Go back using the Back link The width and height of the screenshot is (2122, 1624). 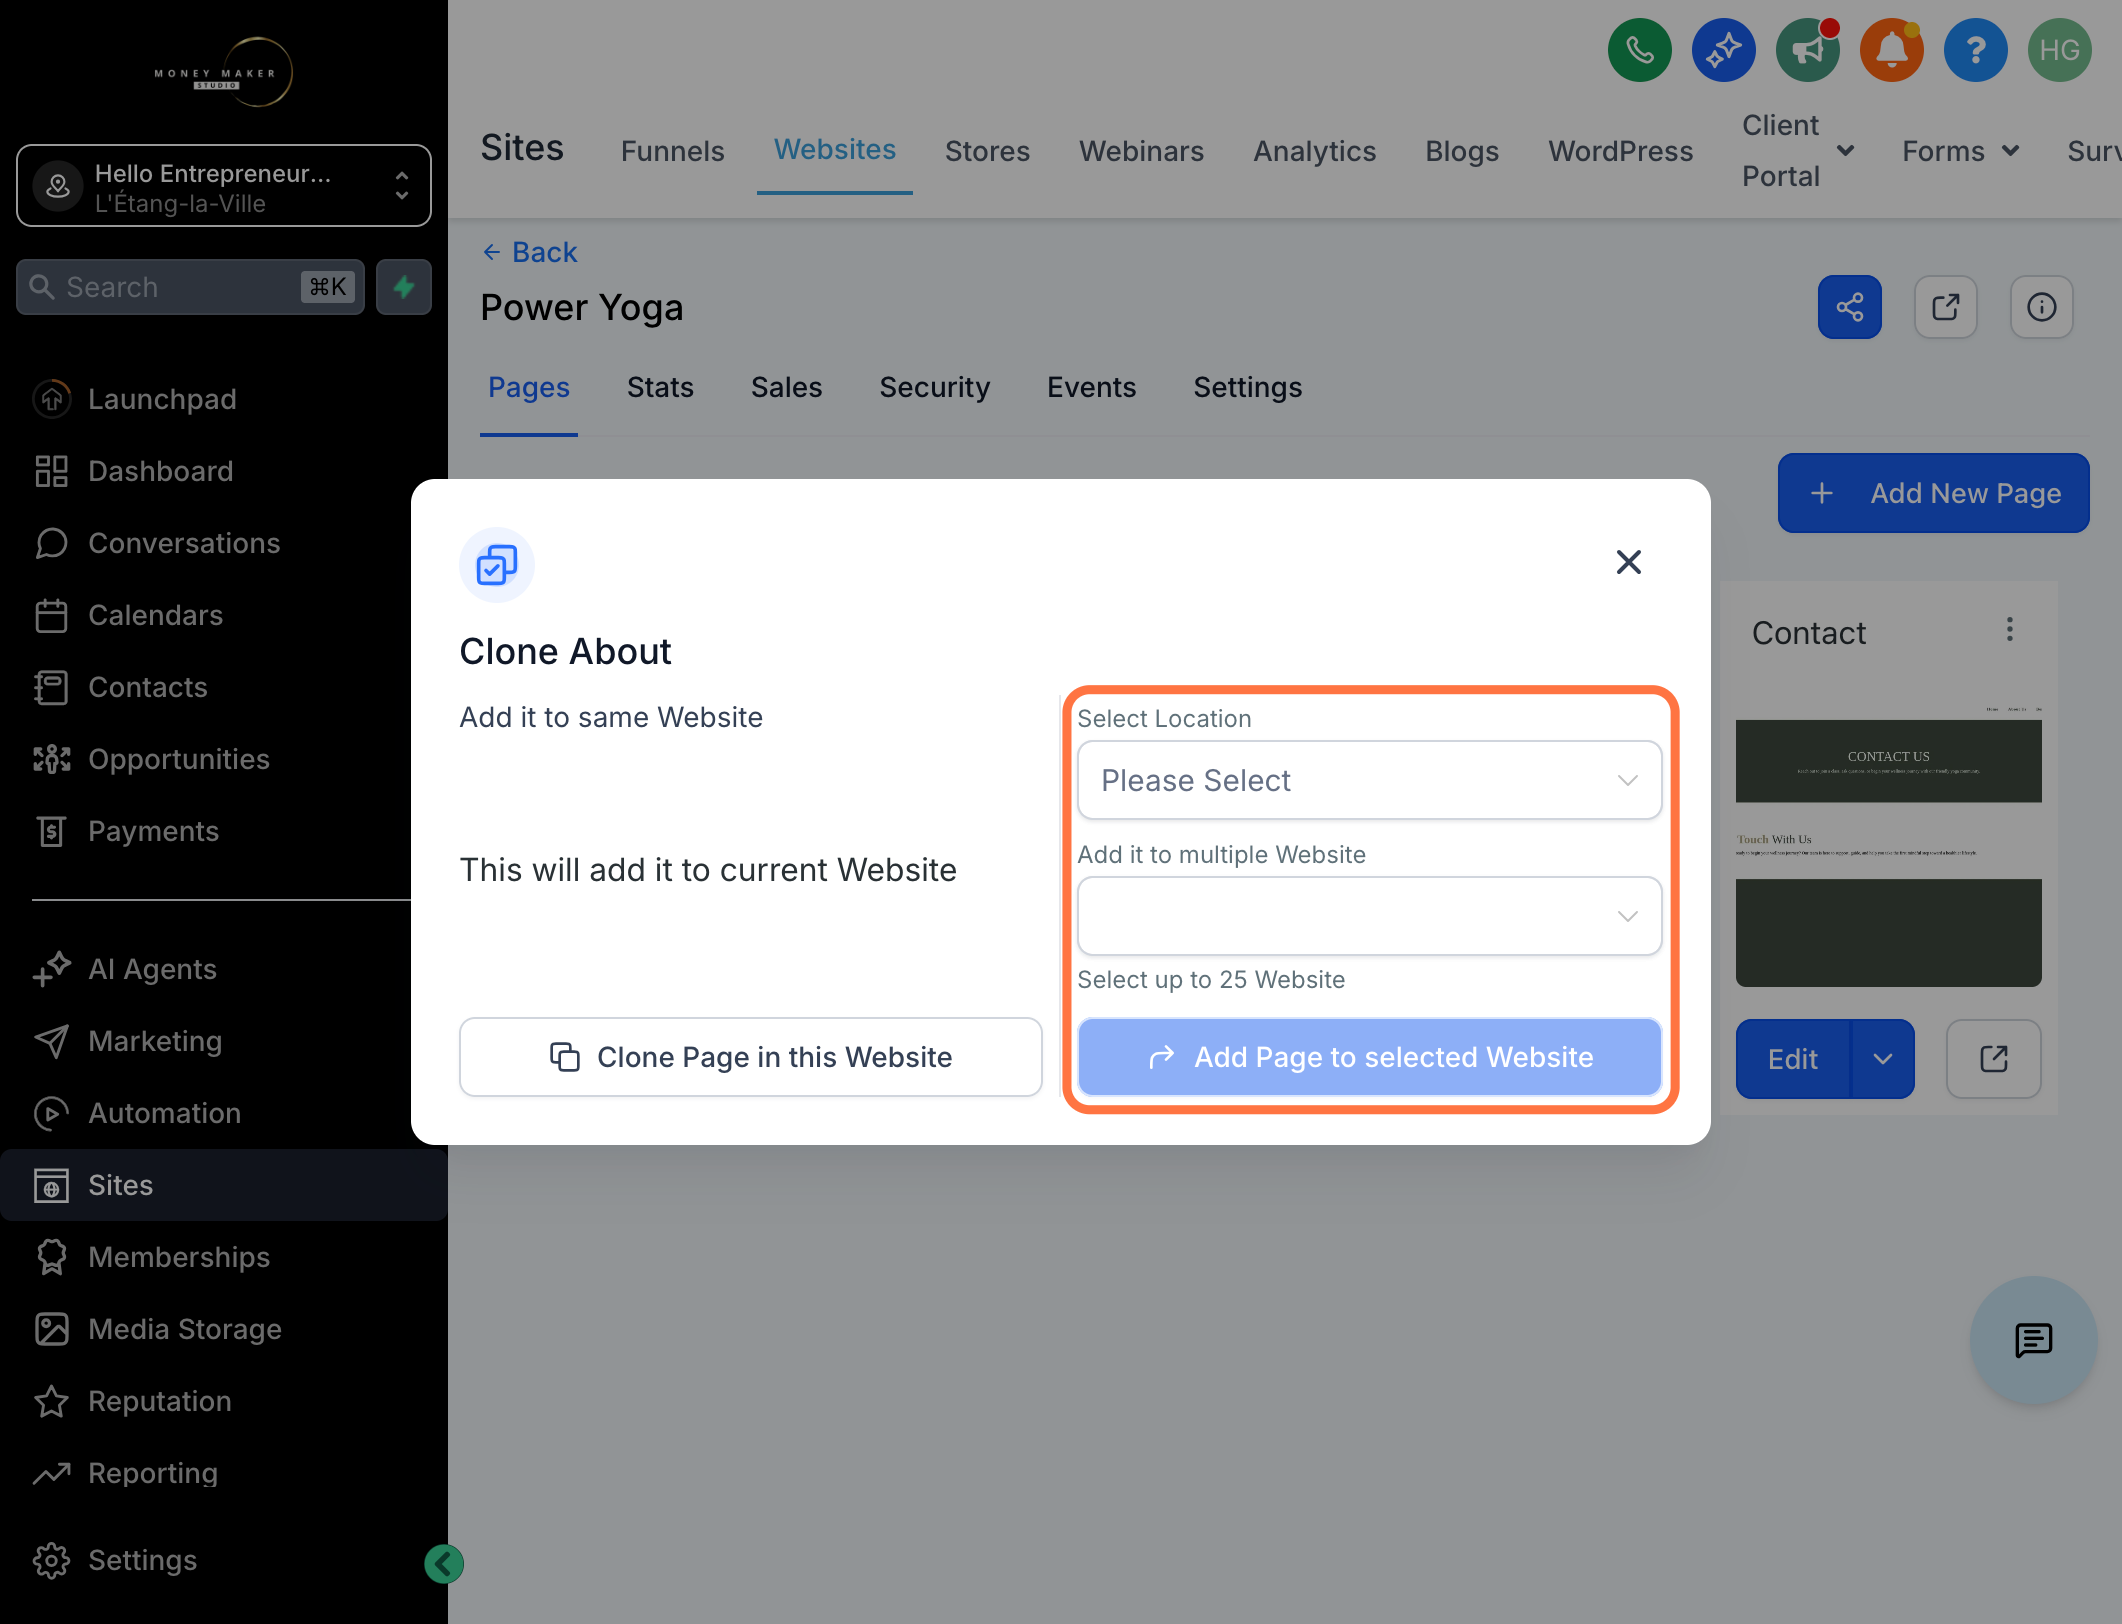click(530, 252)
